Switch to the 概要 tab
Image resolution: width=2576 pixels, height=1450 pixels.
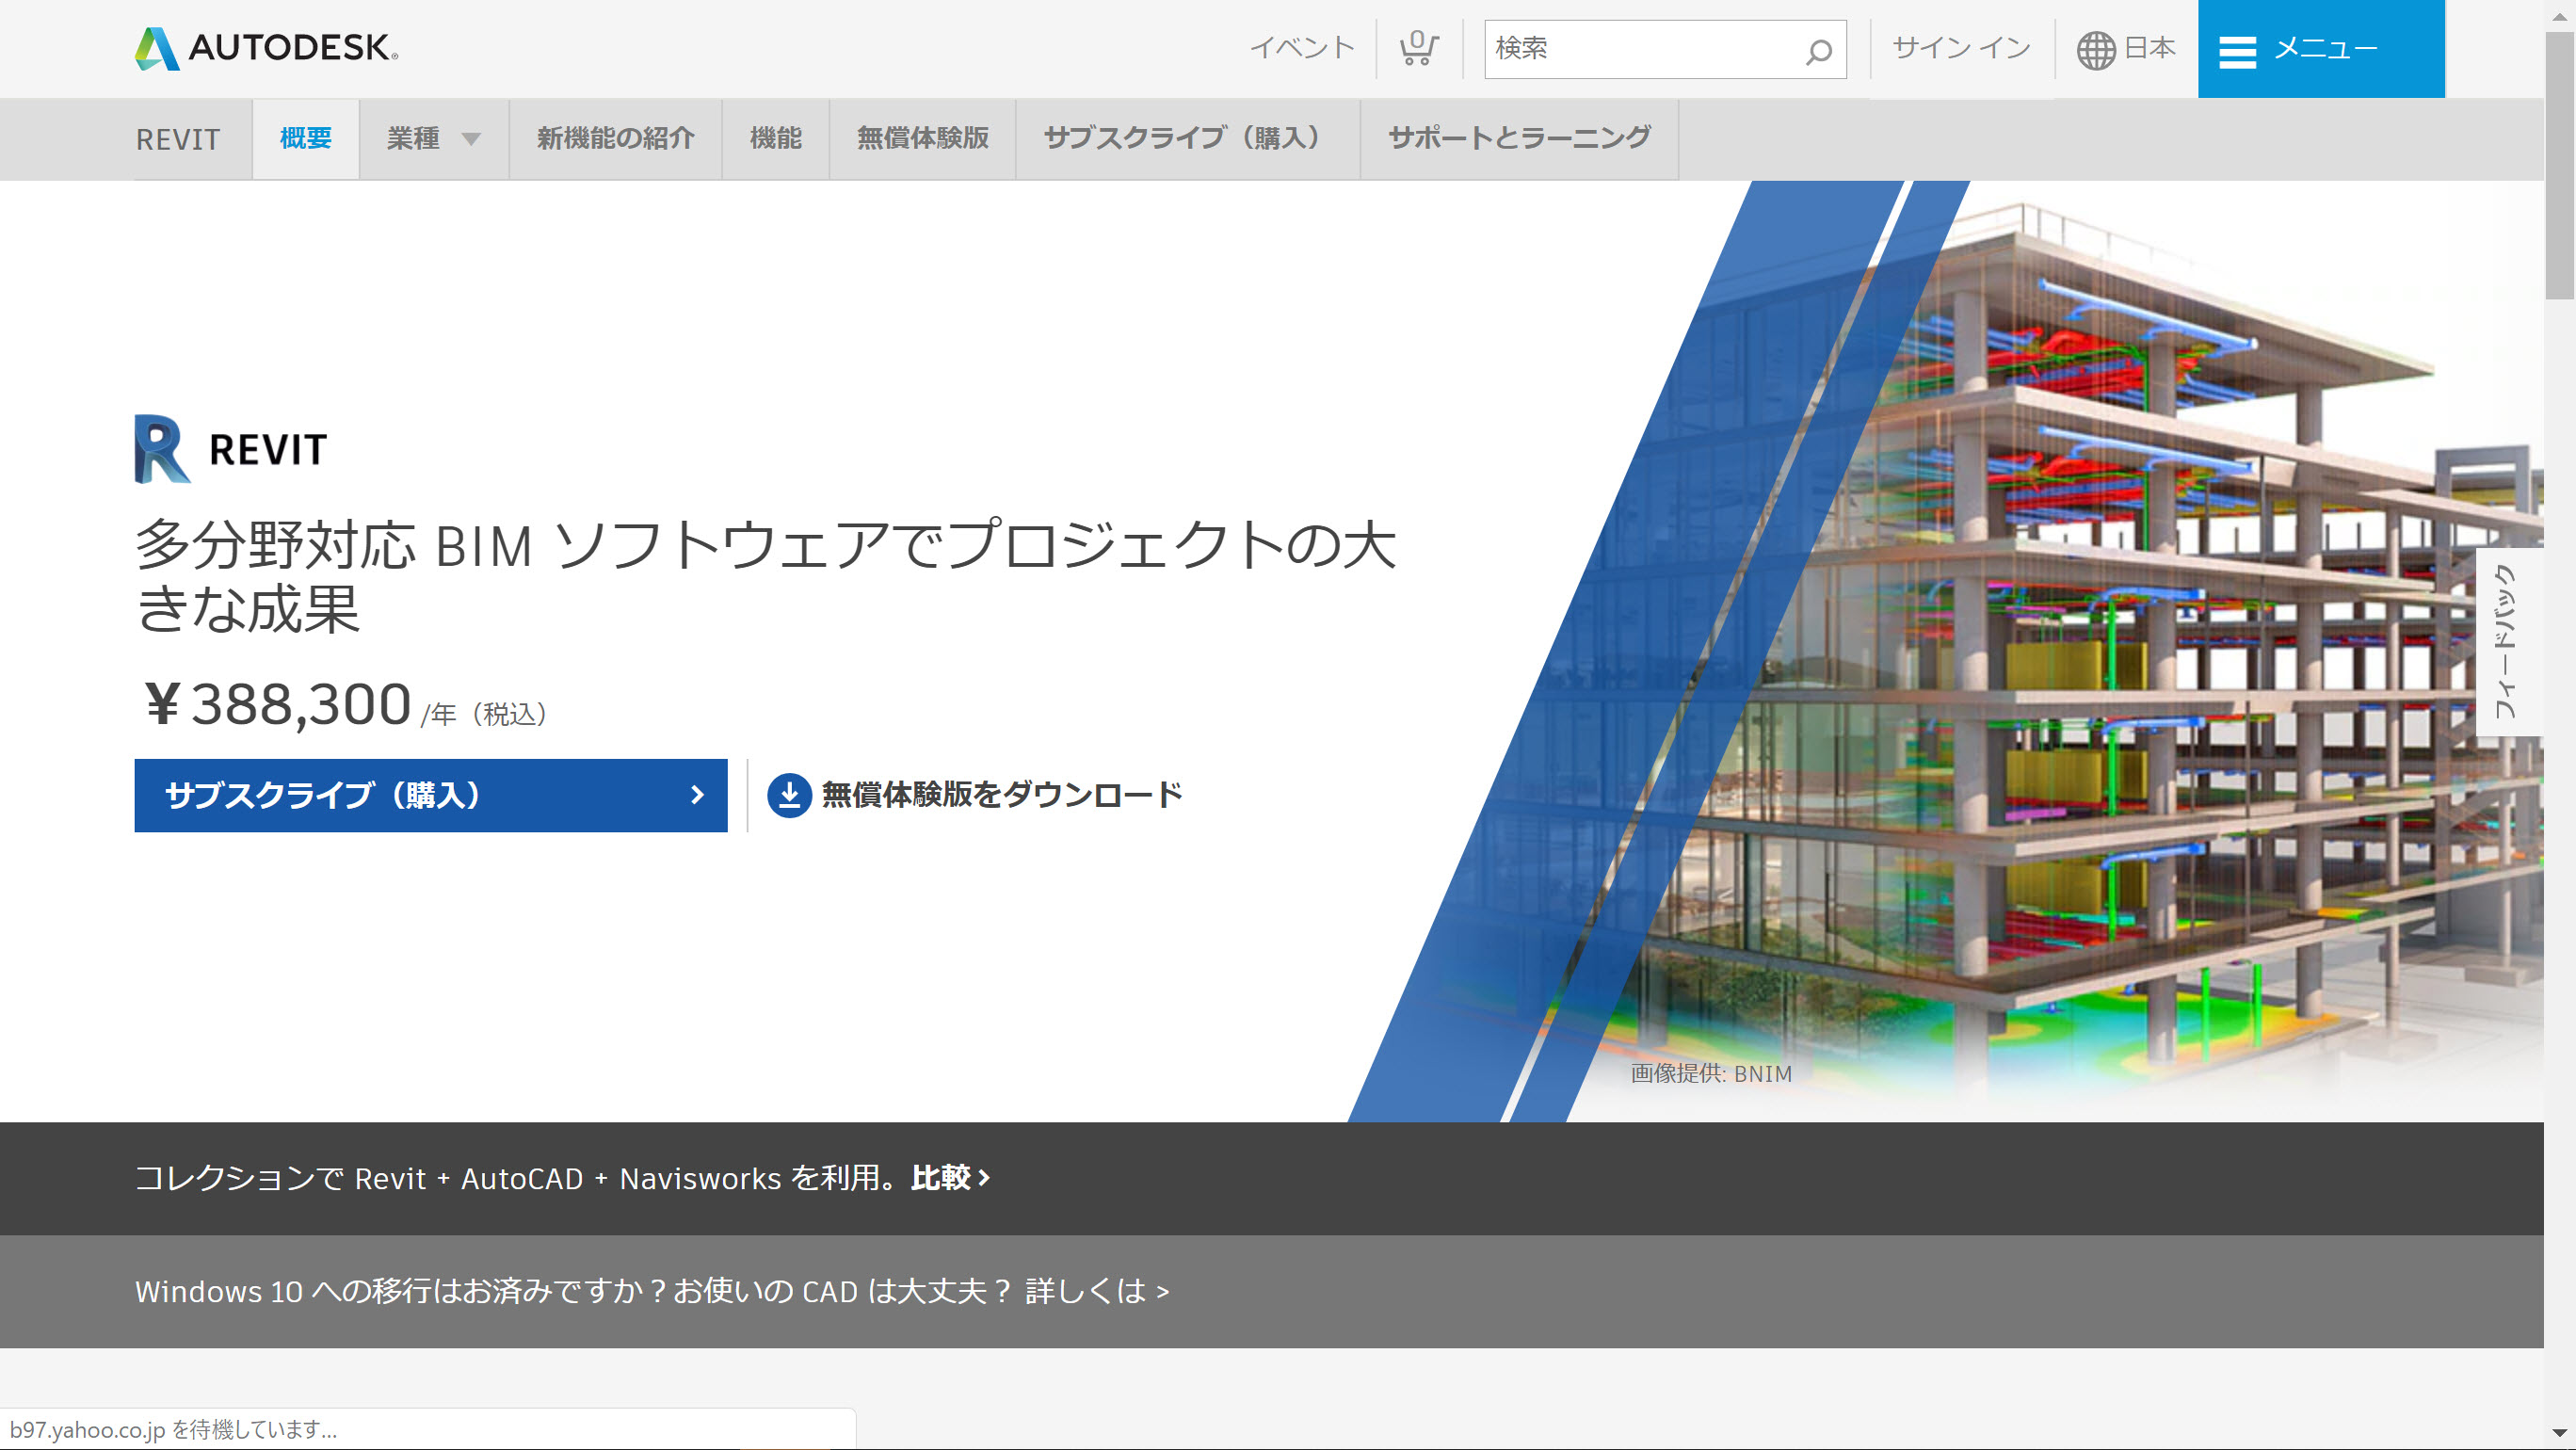point(306,139)
